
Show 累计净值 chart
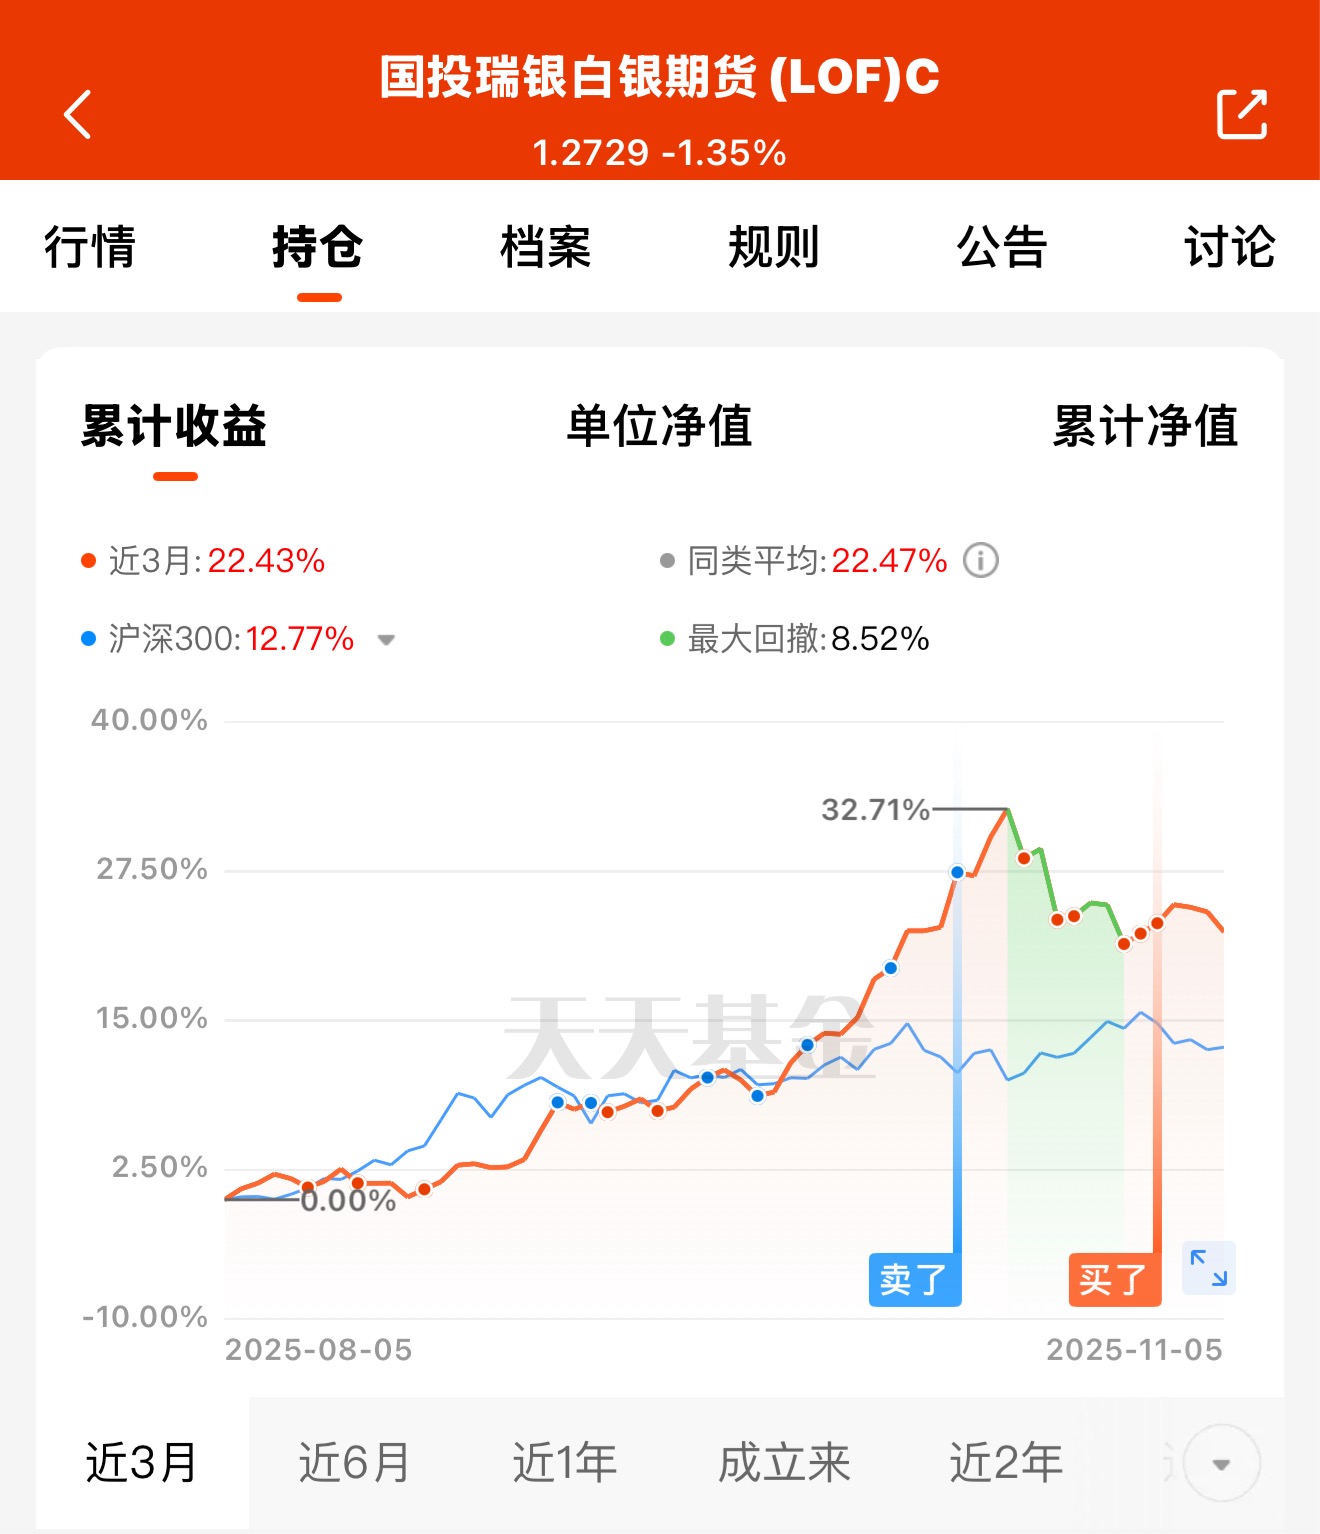click(1145, 426)
